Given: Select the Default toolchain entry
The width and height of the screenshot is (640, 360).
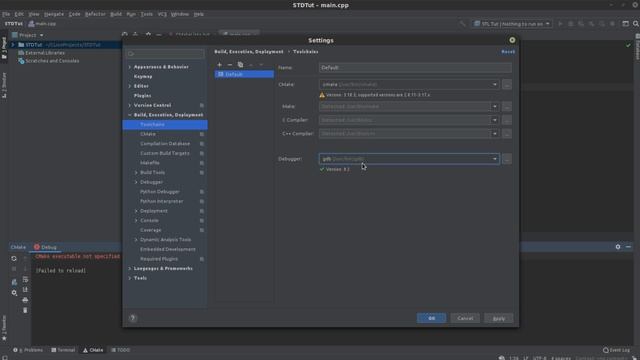Looking at the screenshot, I should pyautogui.click(x=244, y=74).
